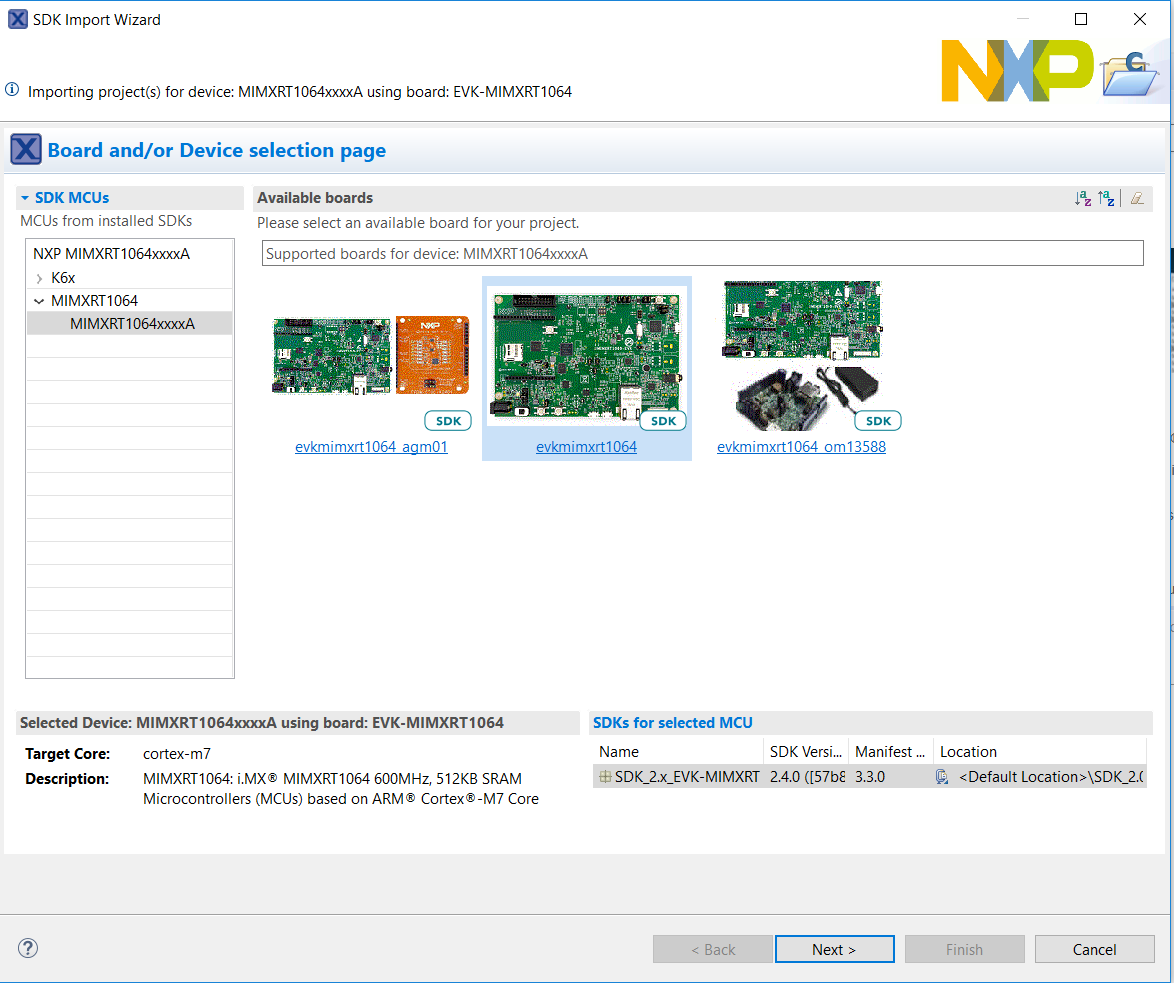This screenshot has height=983, width=1174.
Task: Cancel the SDK Import Wizard
Action: coord(1094,949)
